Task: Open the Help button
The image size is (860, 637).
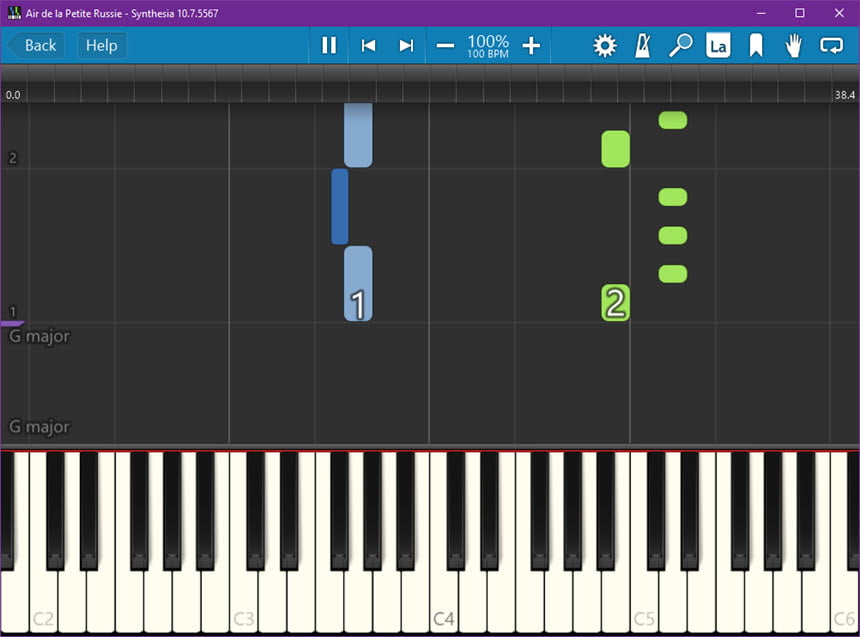Action: click(x=102, y=45)
